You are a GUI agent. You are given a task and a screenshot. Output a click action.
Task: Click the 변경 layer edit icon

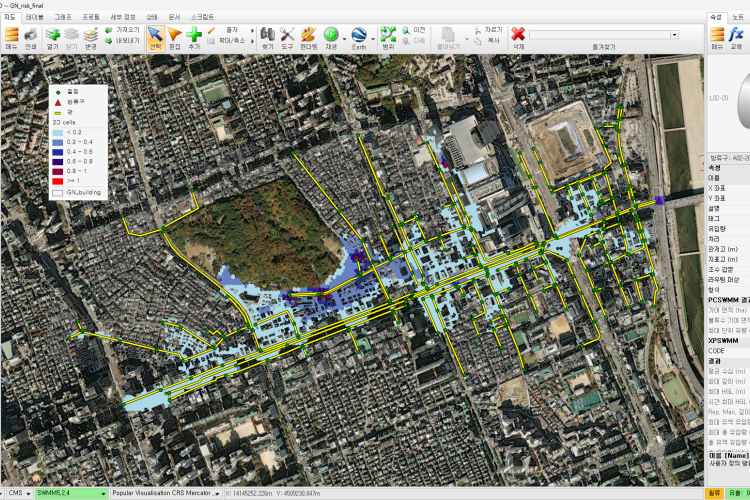coord(90,38)
